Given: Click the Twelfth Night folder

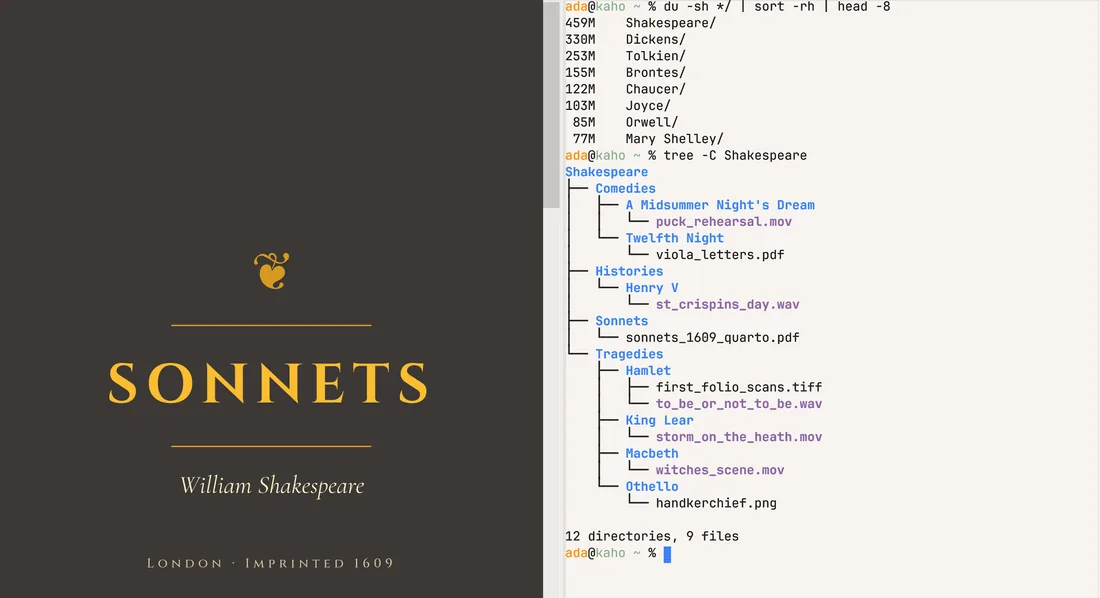Looking at the screenshot, I should coord(675,238).
